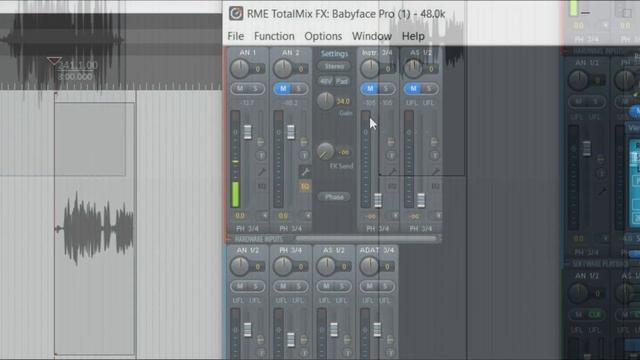Viewport: 640px width, 360px height.
Task: Click the round T button on AN 2
Action: (x=304, y=156)
